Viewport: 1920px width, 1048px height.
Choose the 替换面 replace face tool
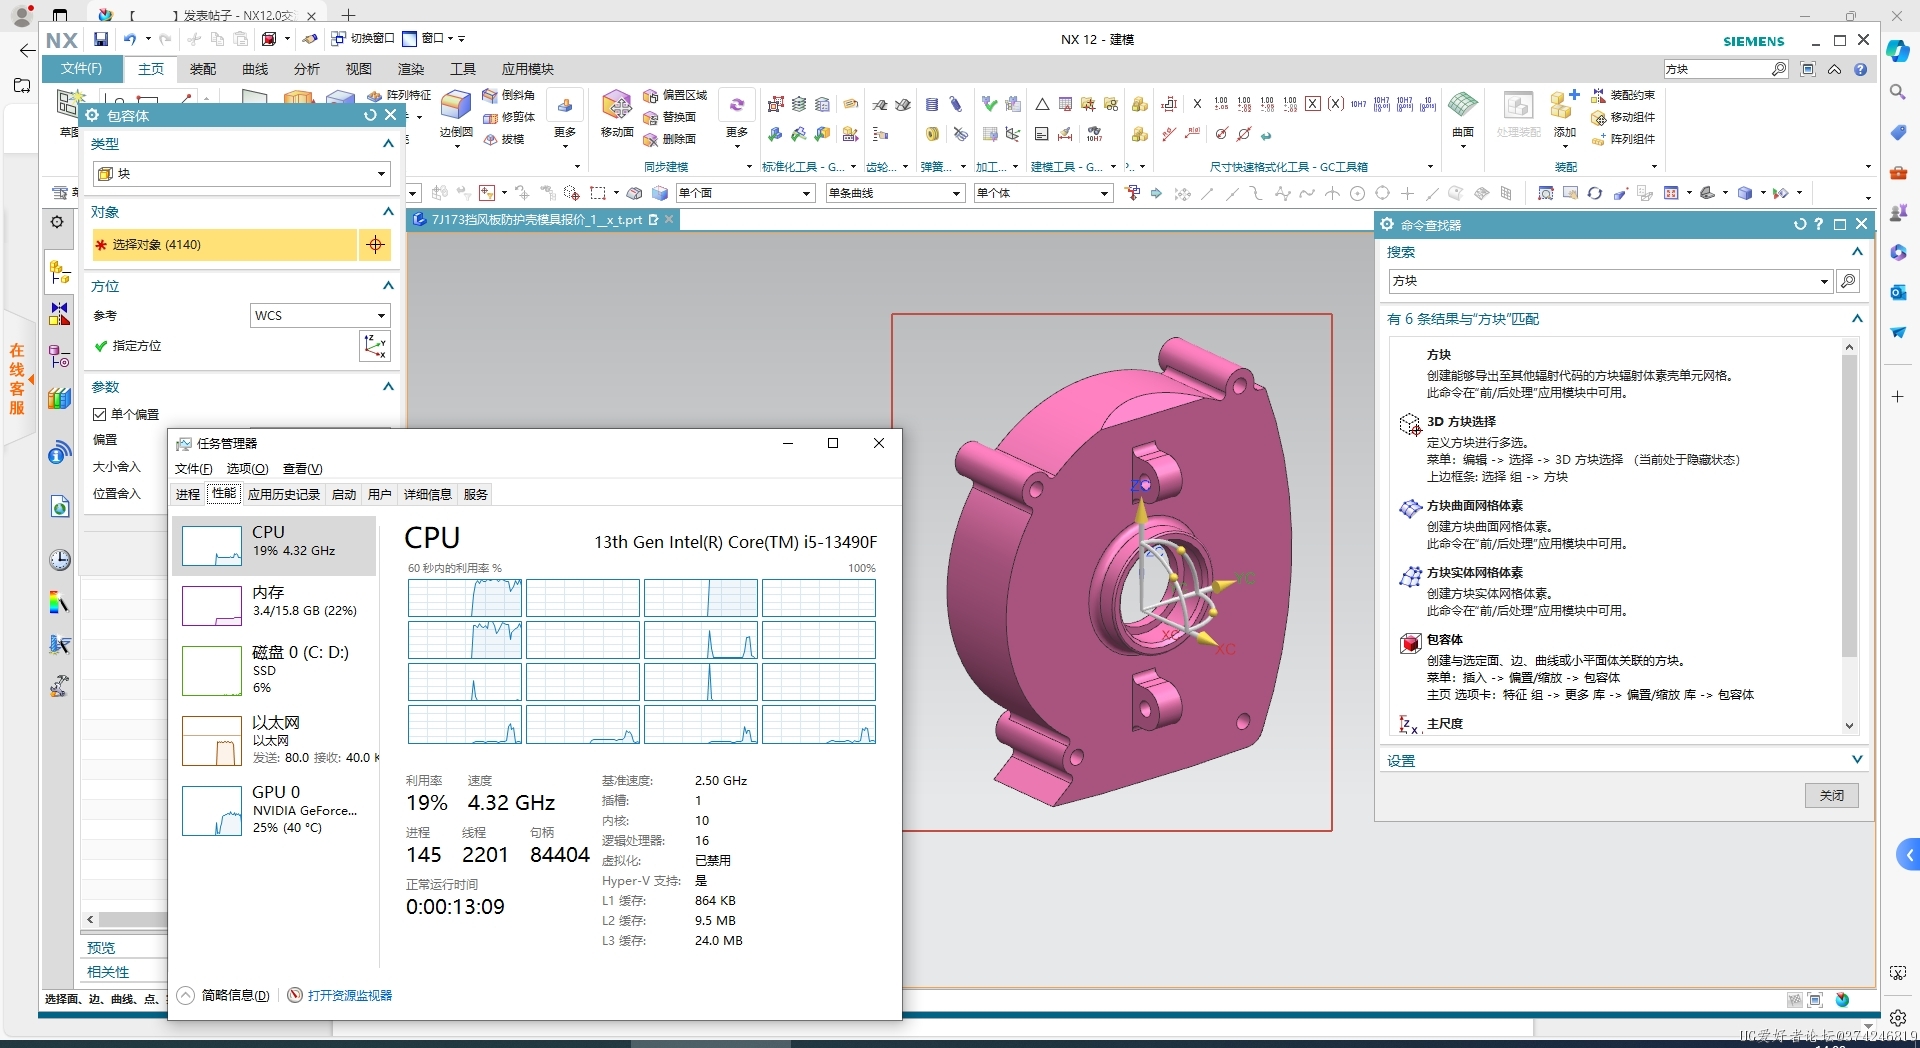click(x=669, y=117)
